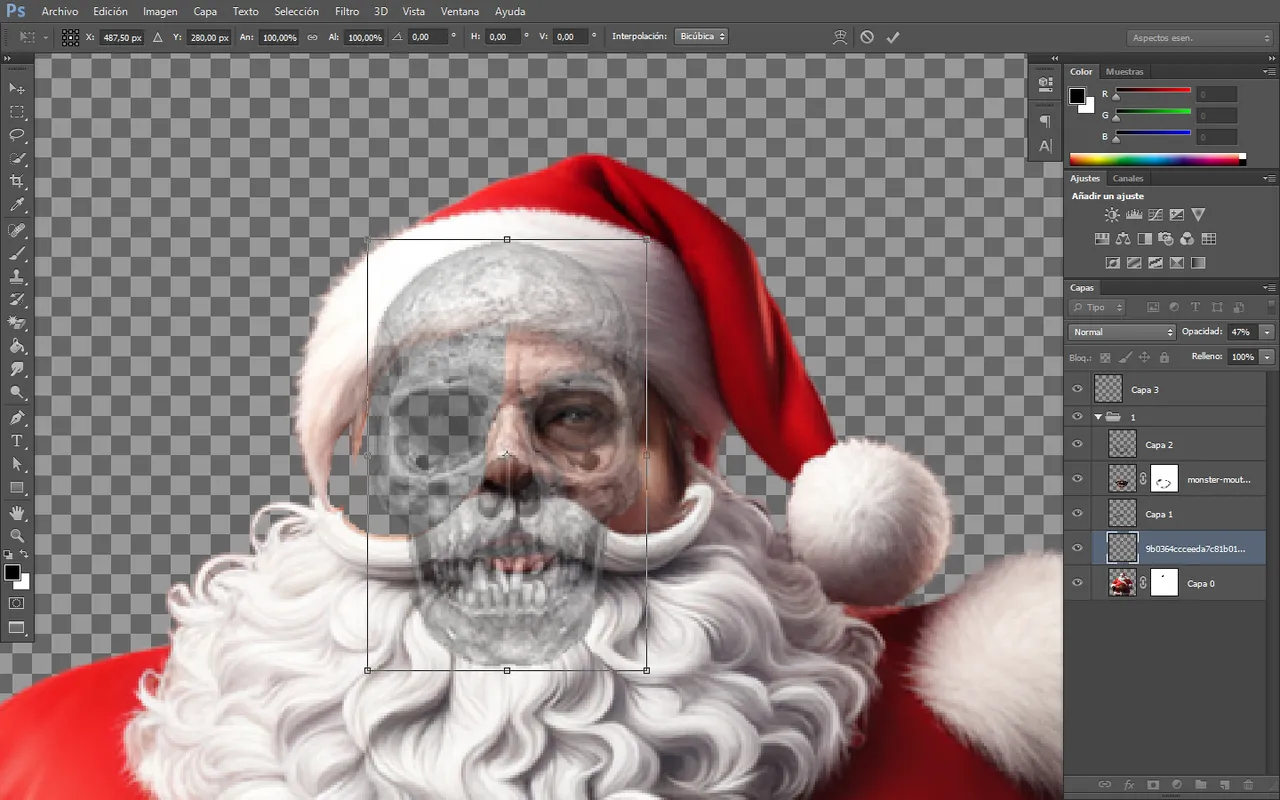Select the Spot Healing Brush tool
This screenshot has height=800, width=1280.
(17, 230)
